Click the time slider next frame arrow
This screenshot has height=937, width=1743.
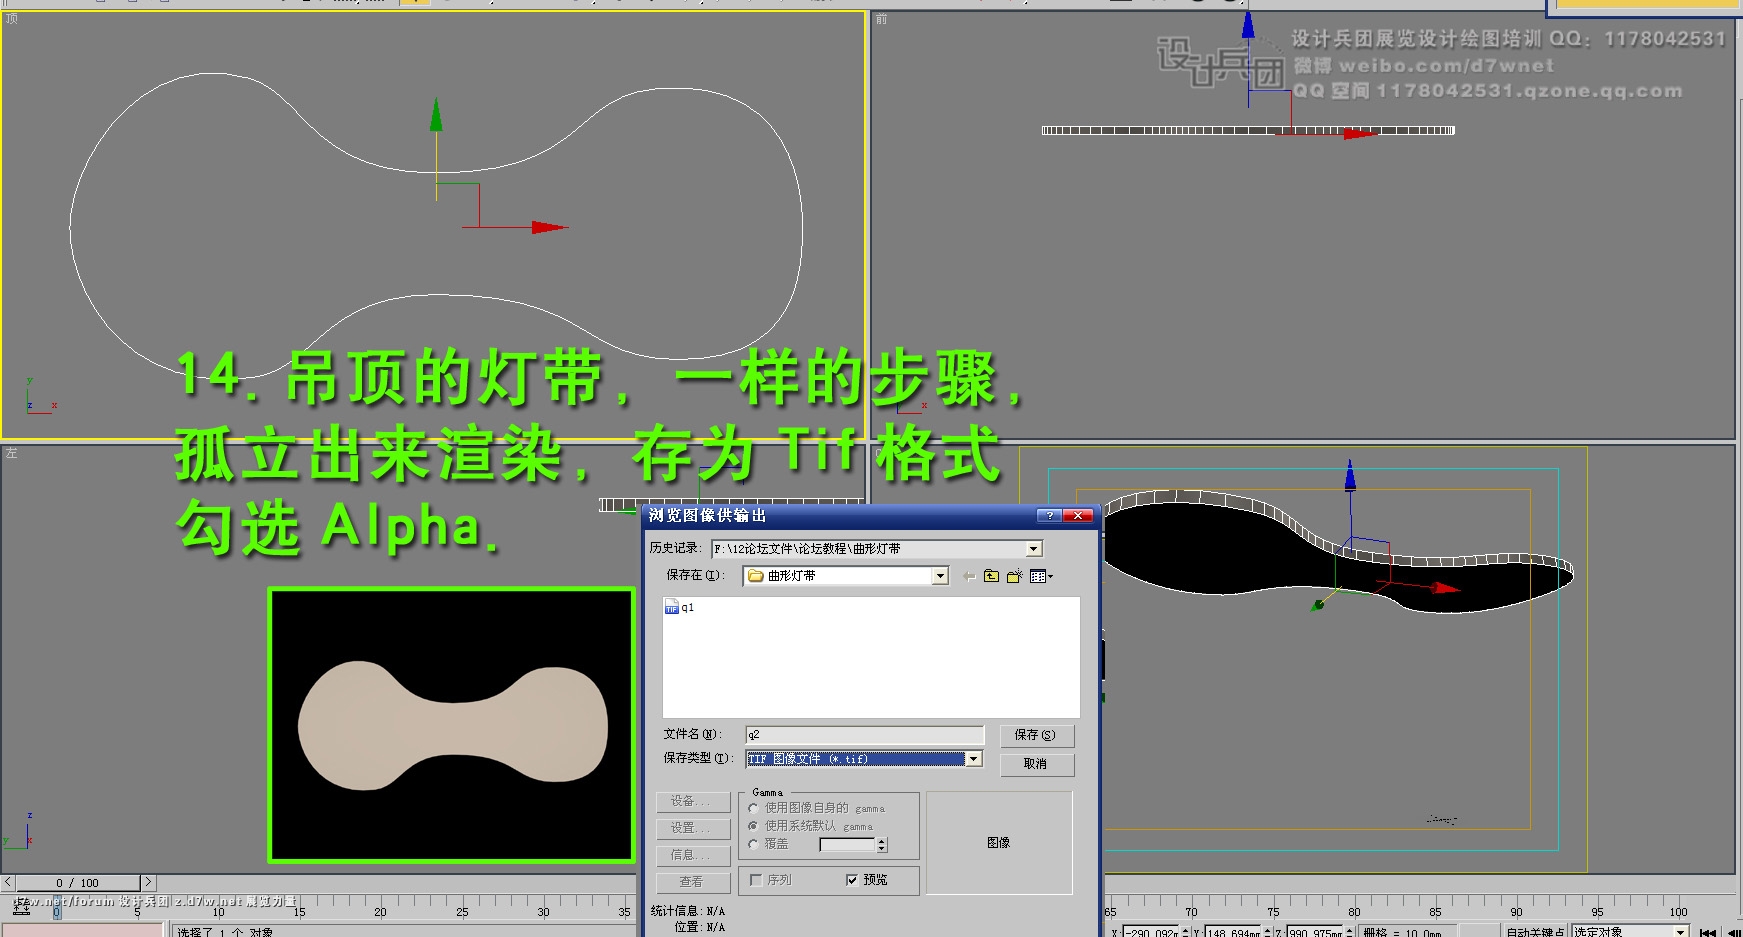point(148,883)
